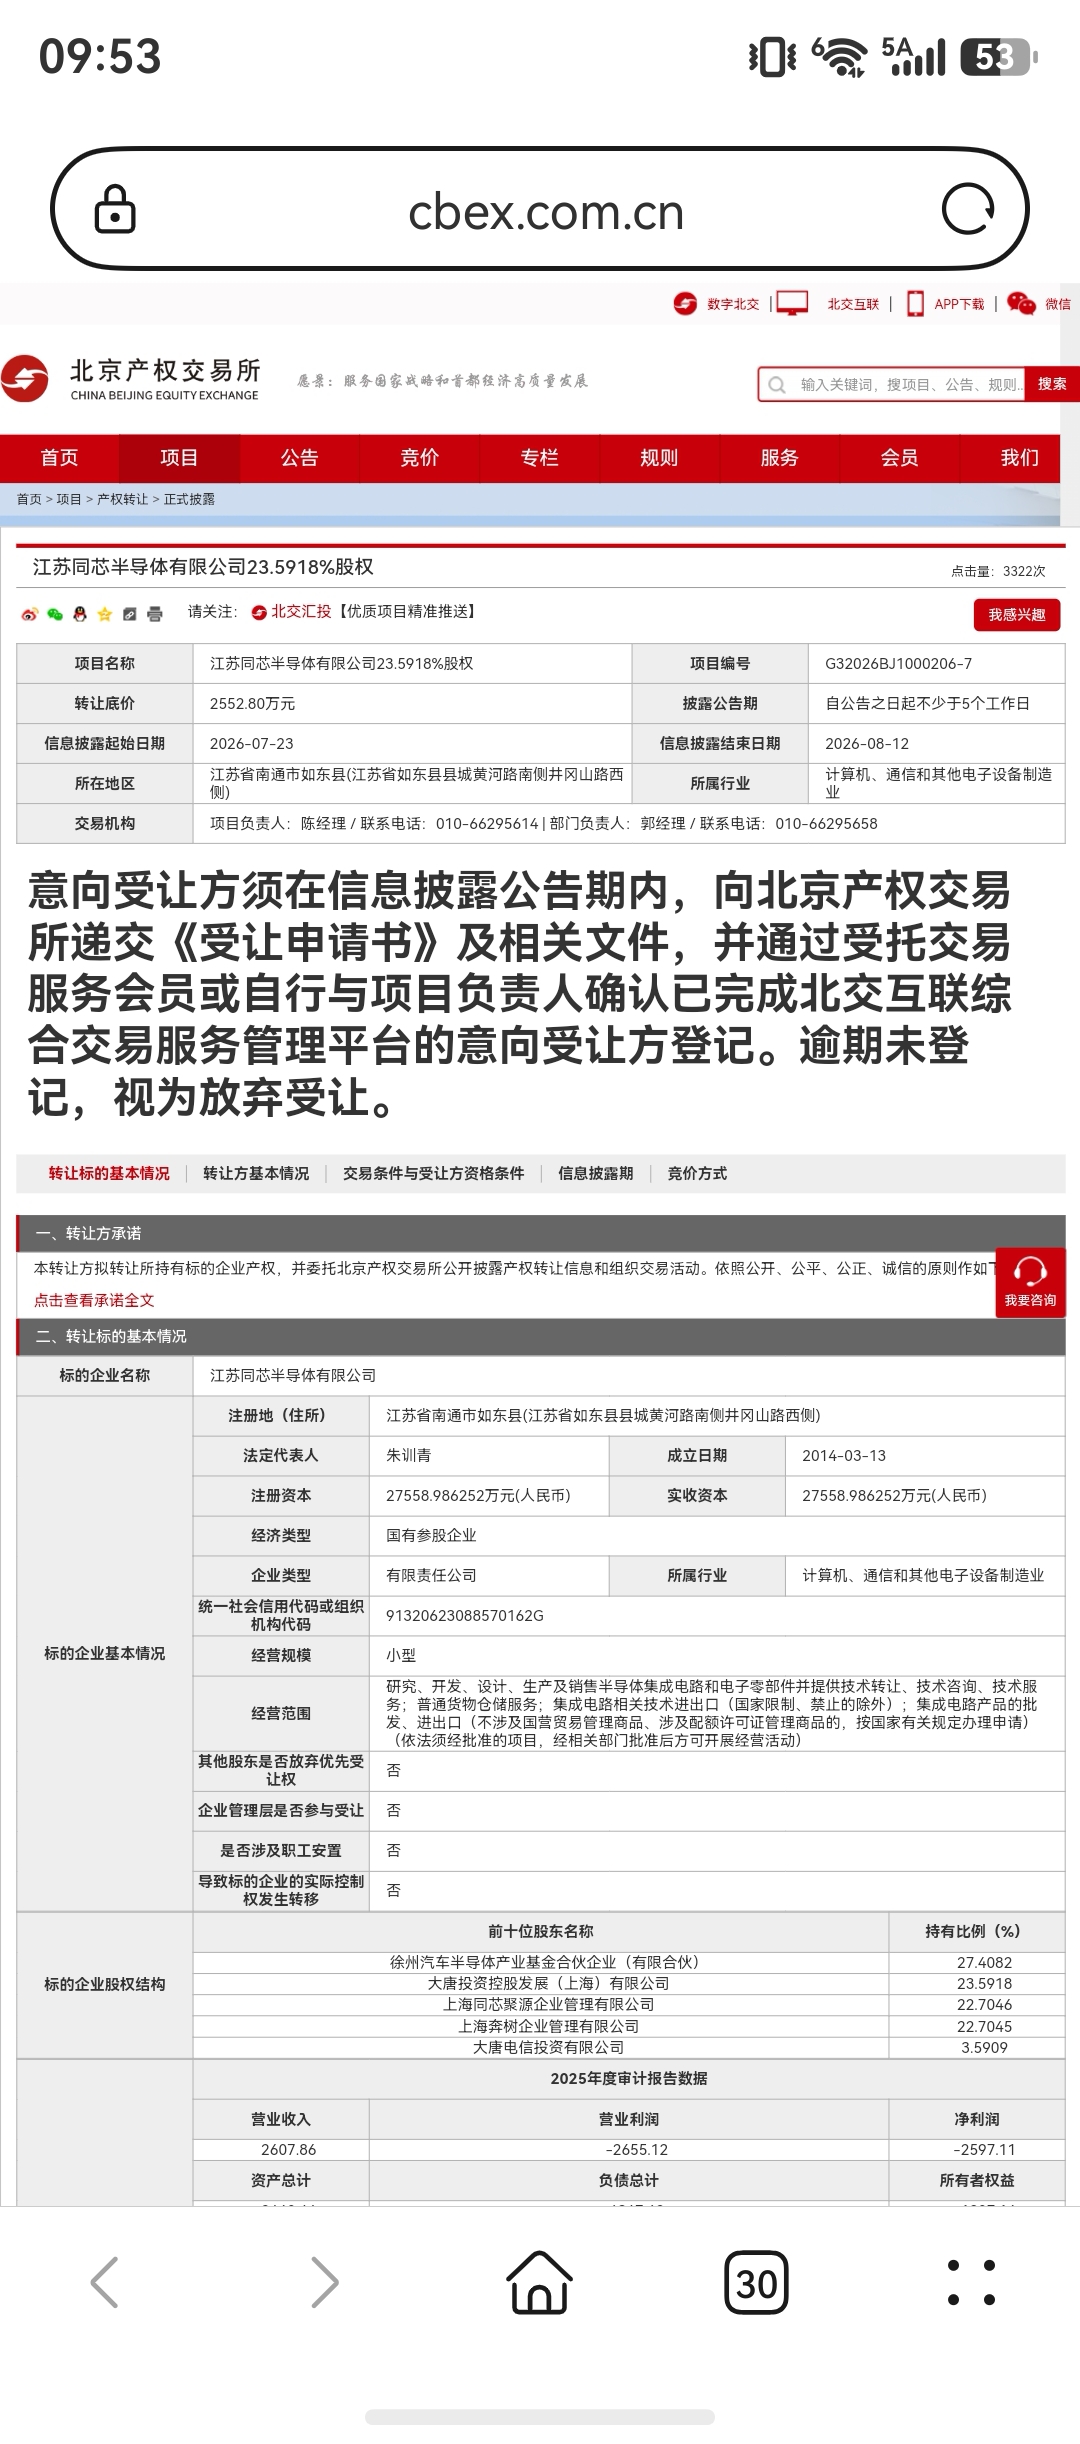
Task: Click the copy link icon
Action: (130, 614)
